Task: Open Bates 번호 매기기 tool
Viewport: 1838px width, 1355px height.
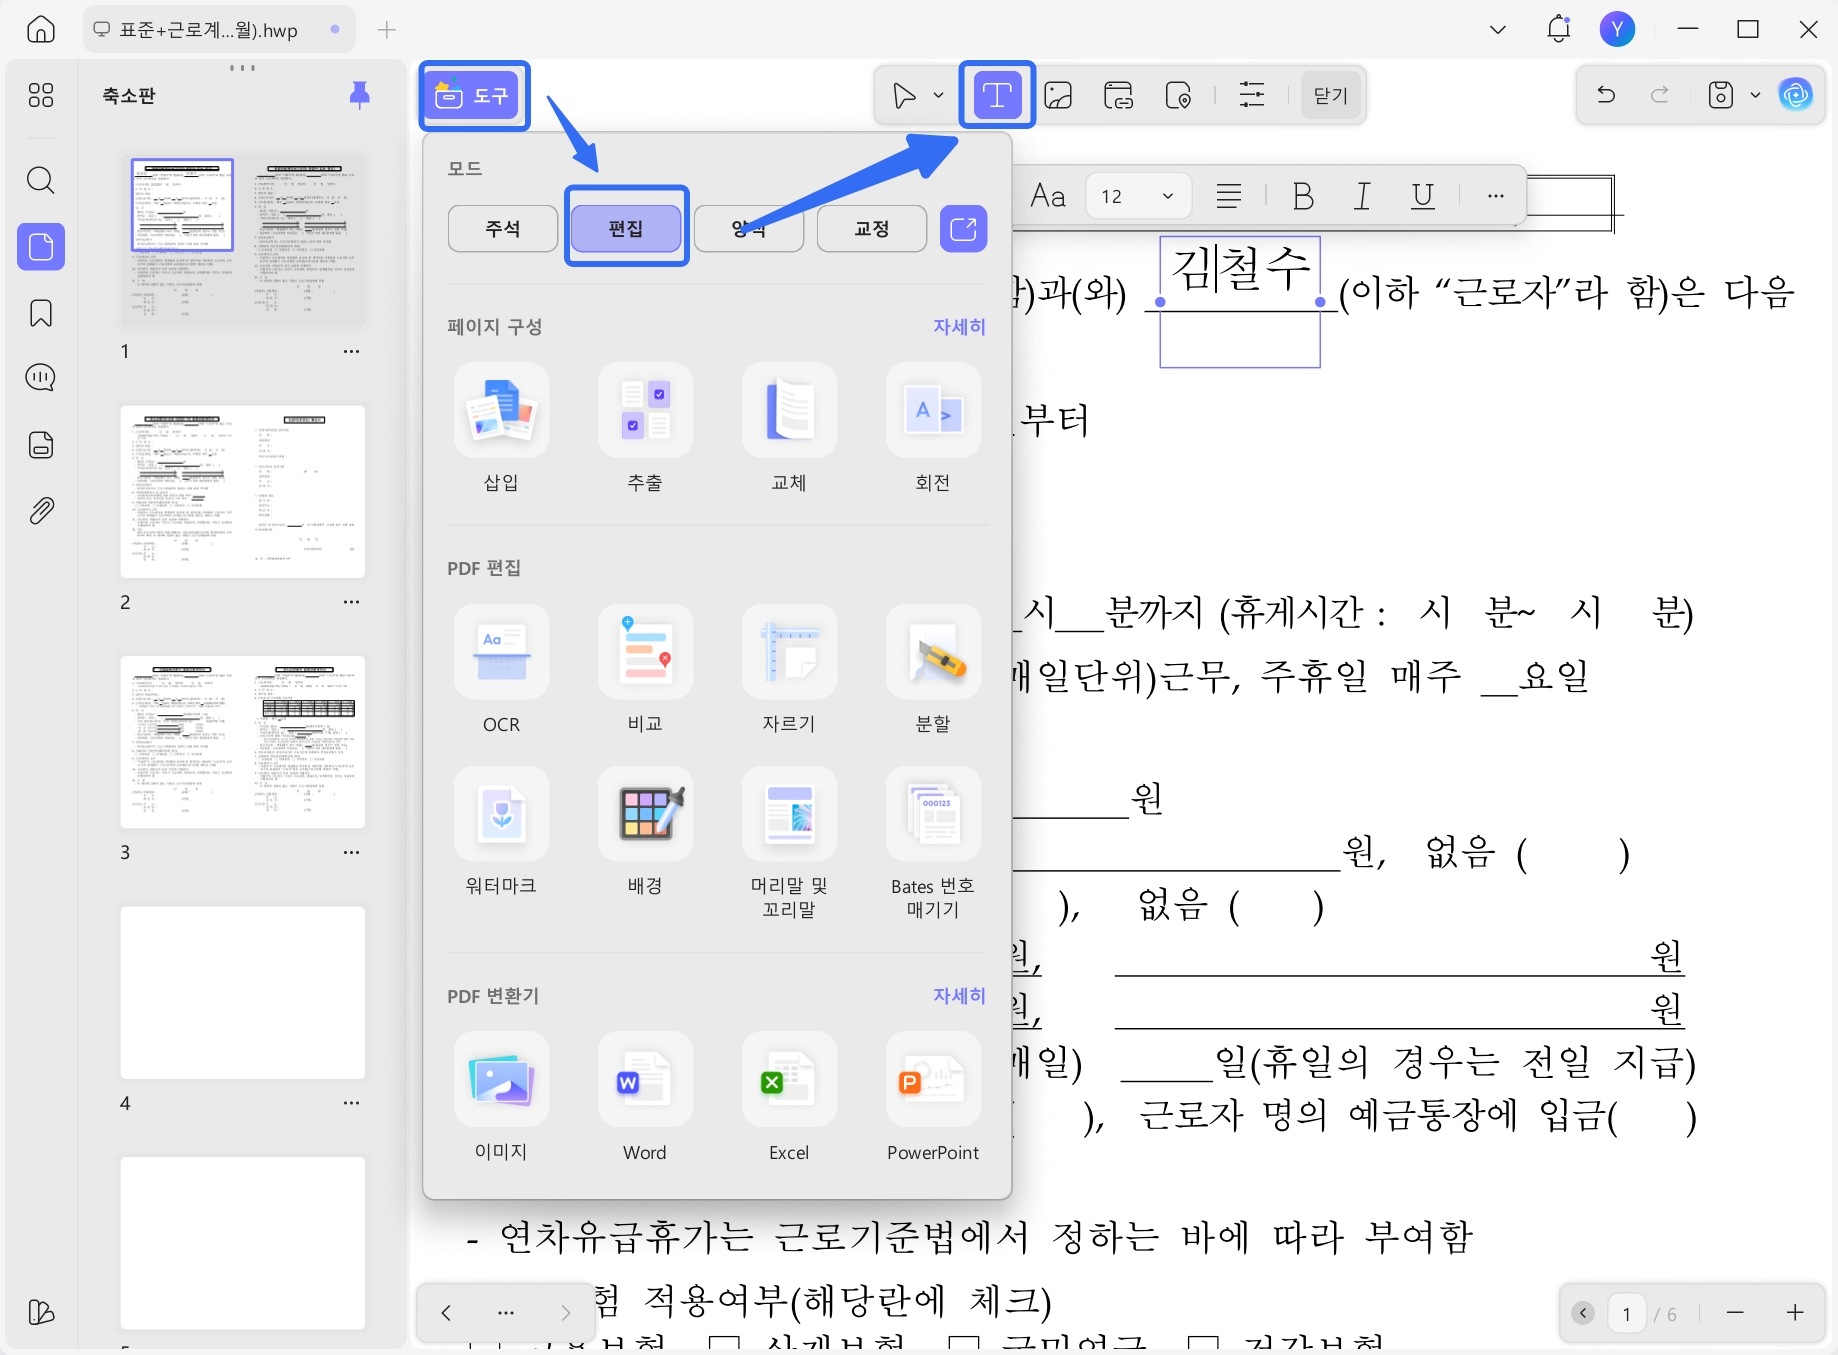Action: (x=933, y=843)
